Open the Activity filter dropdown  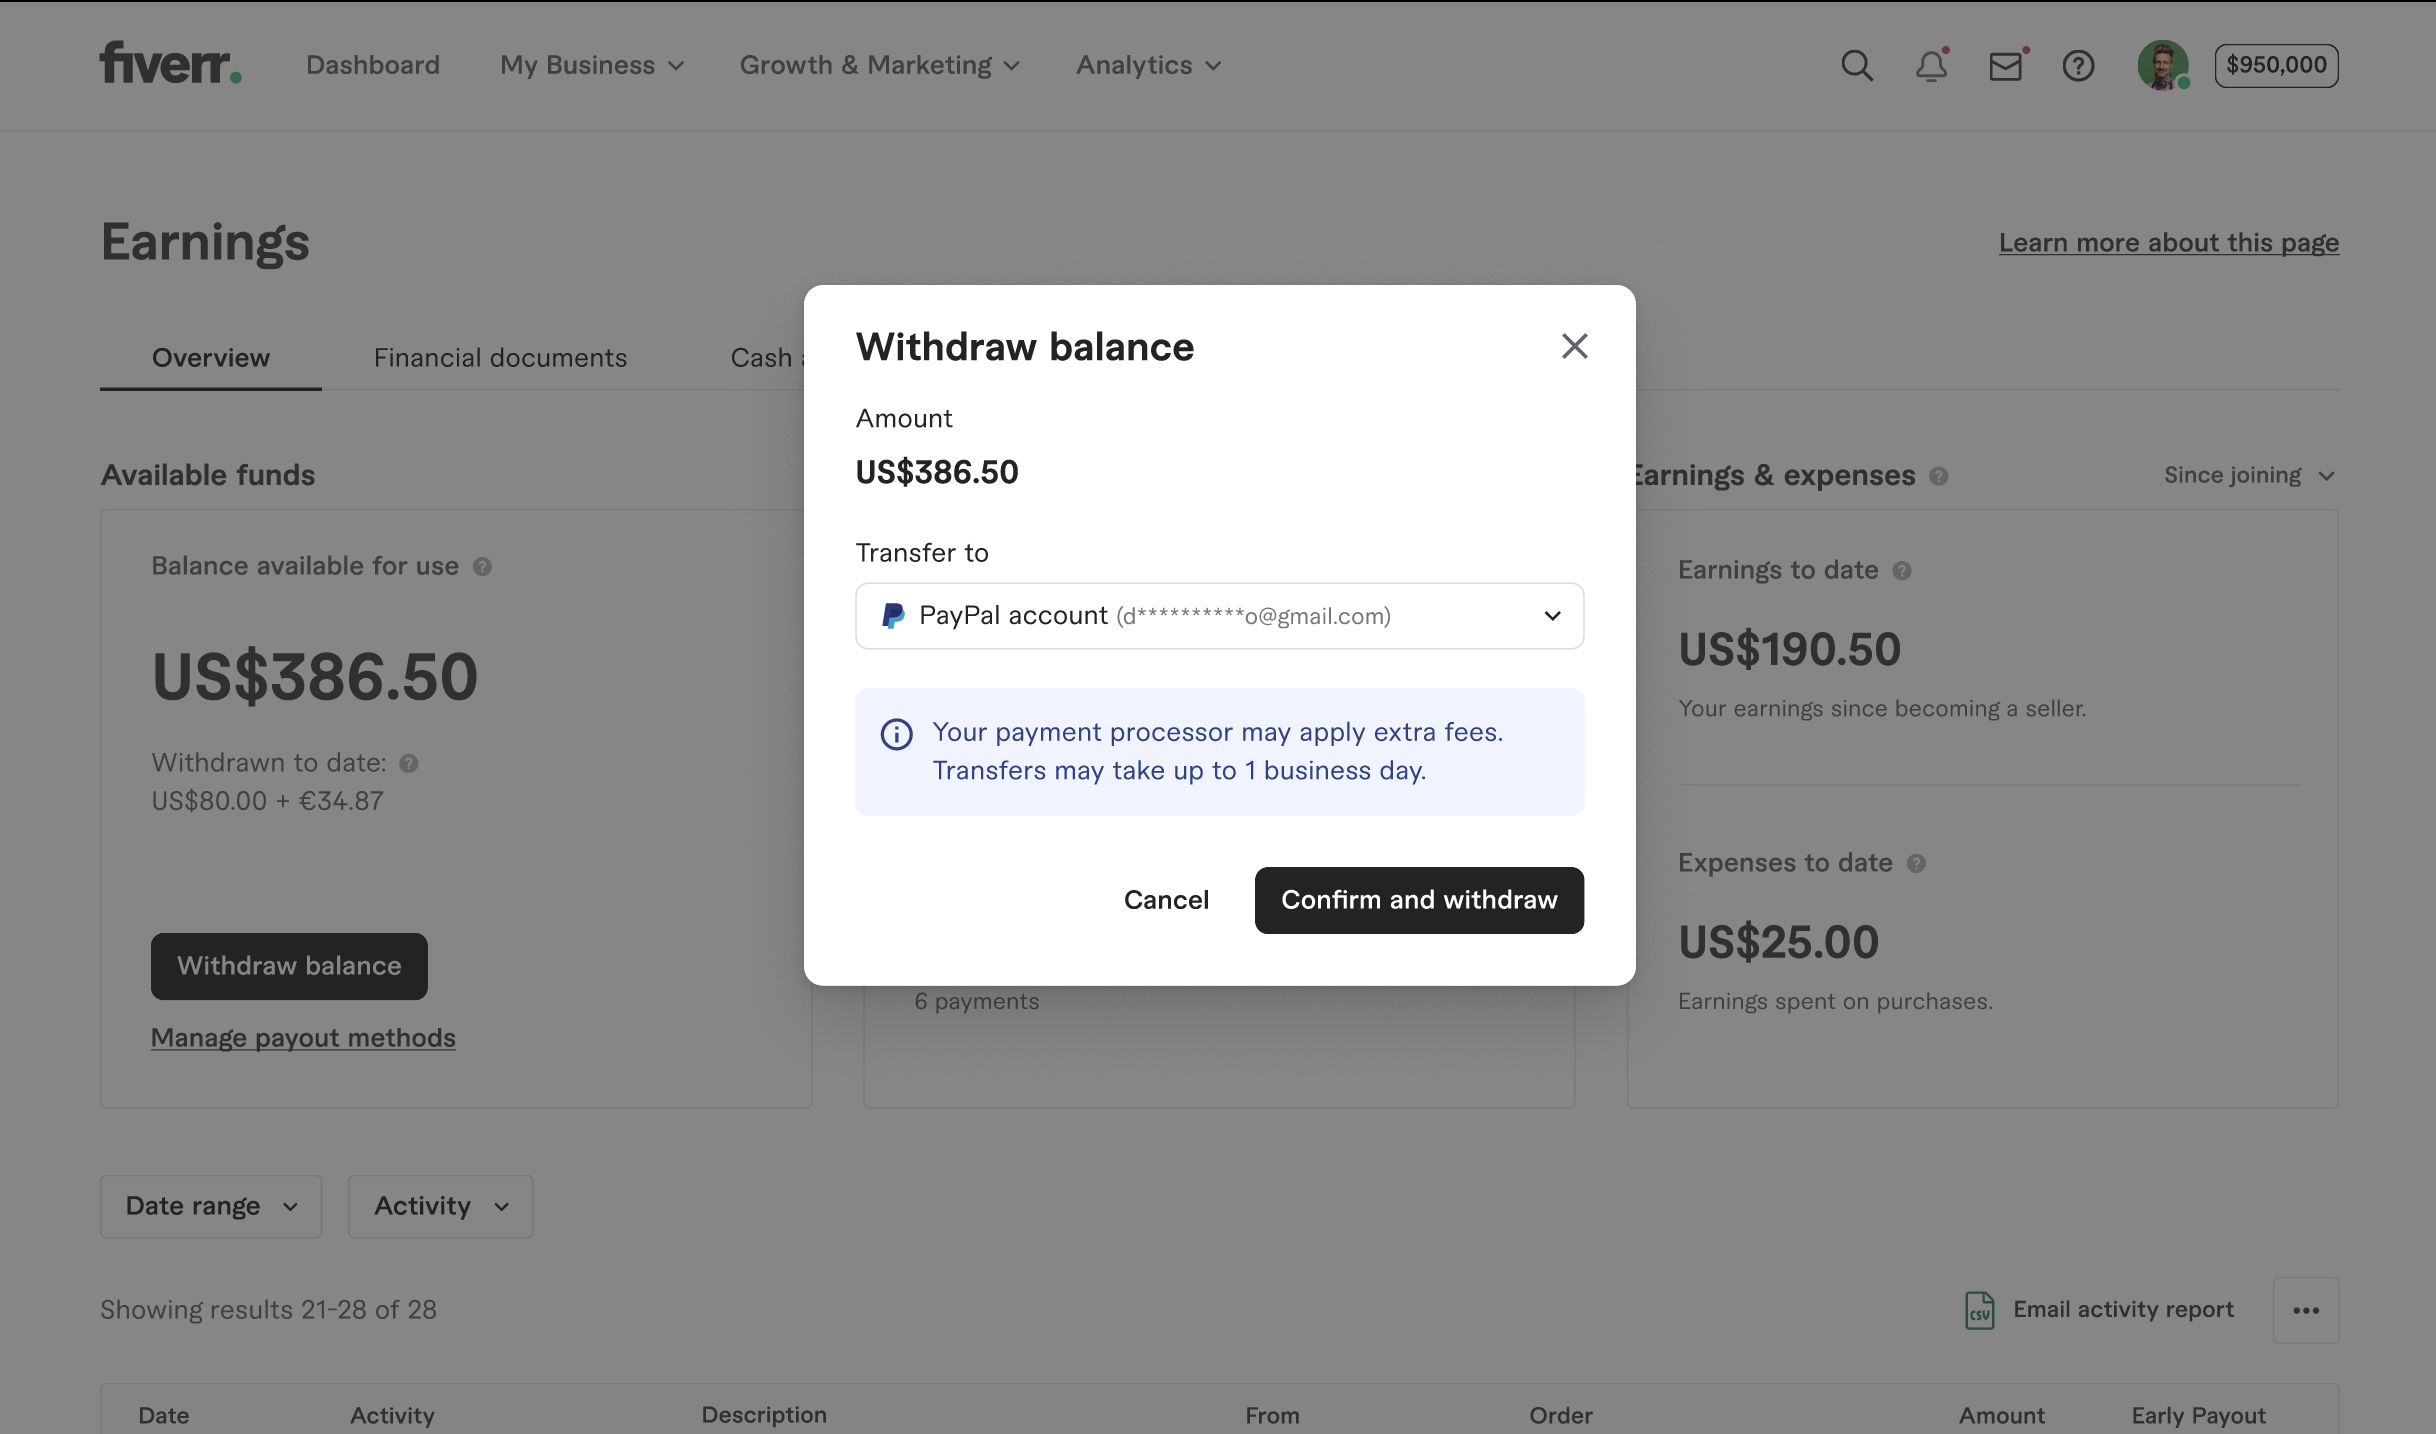click(440, 1206)
